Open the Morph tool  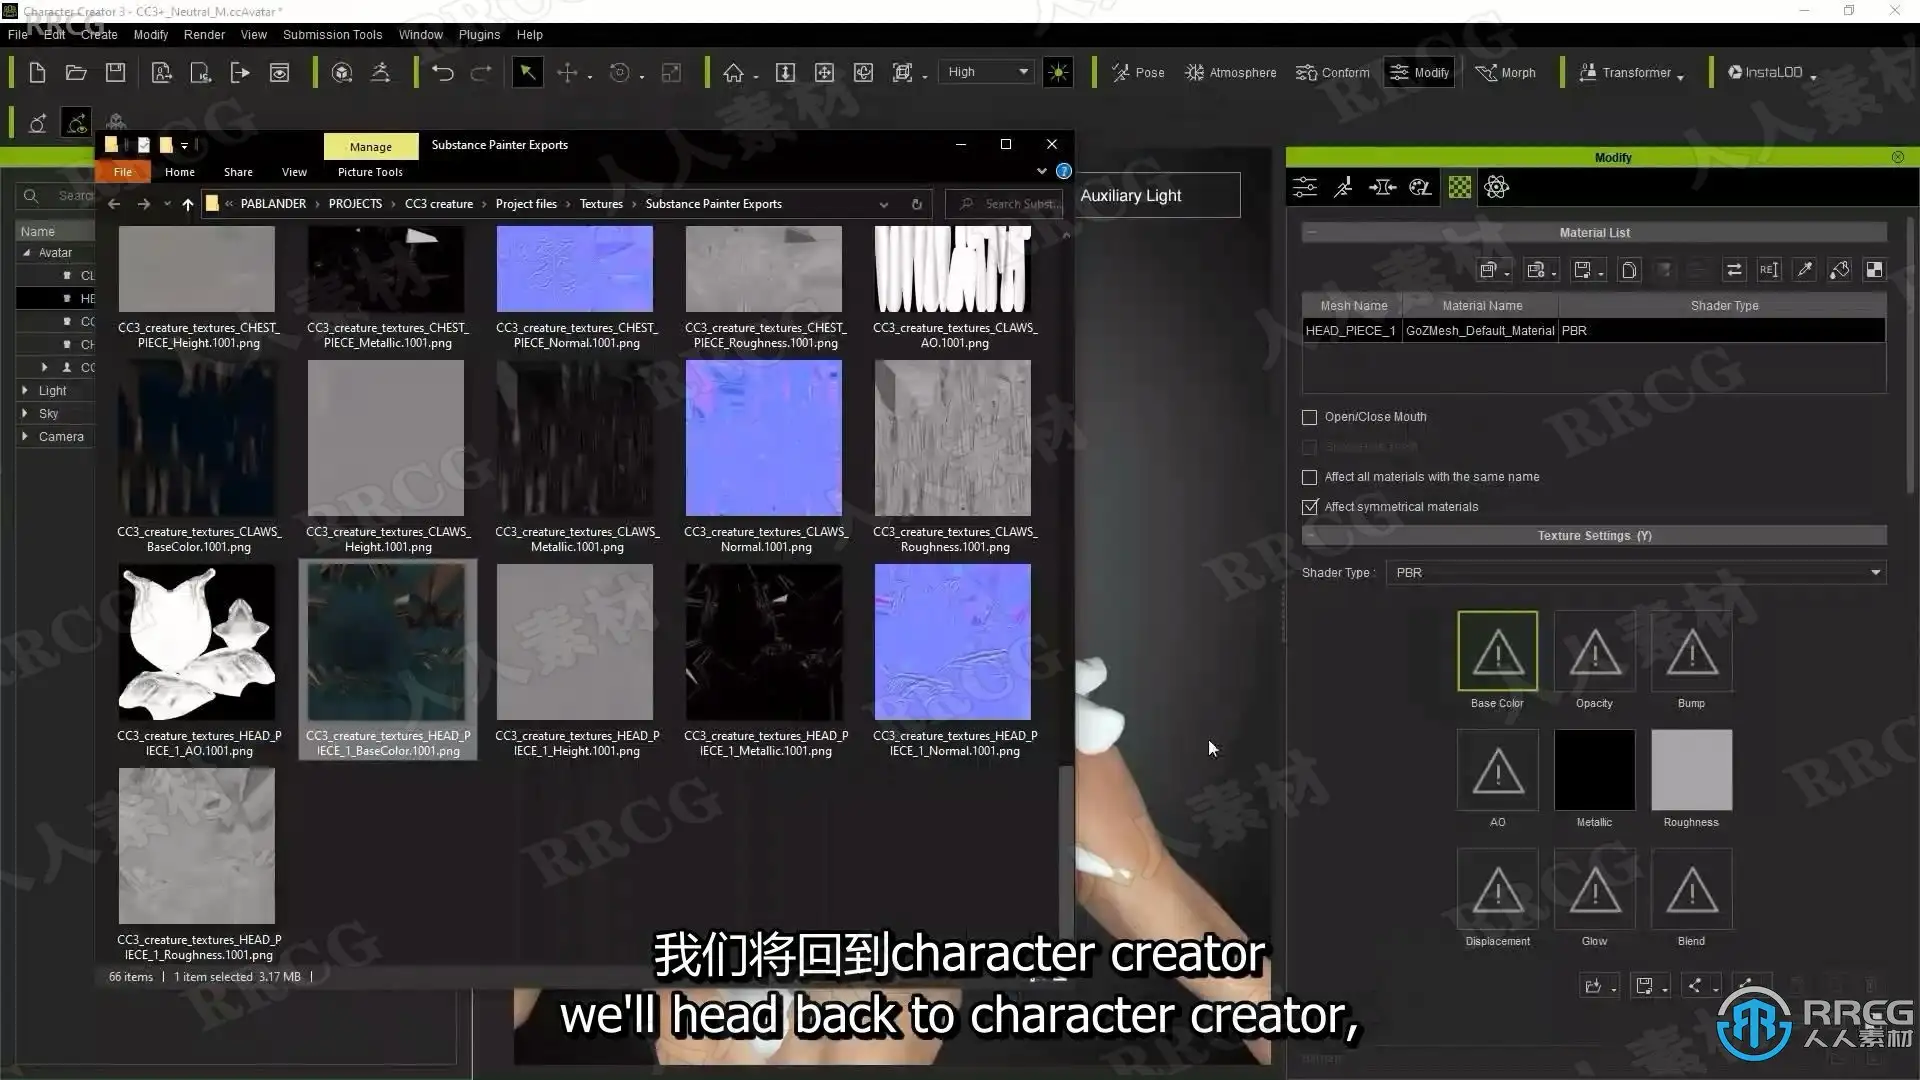(x=1505, y=72)
